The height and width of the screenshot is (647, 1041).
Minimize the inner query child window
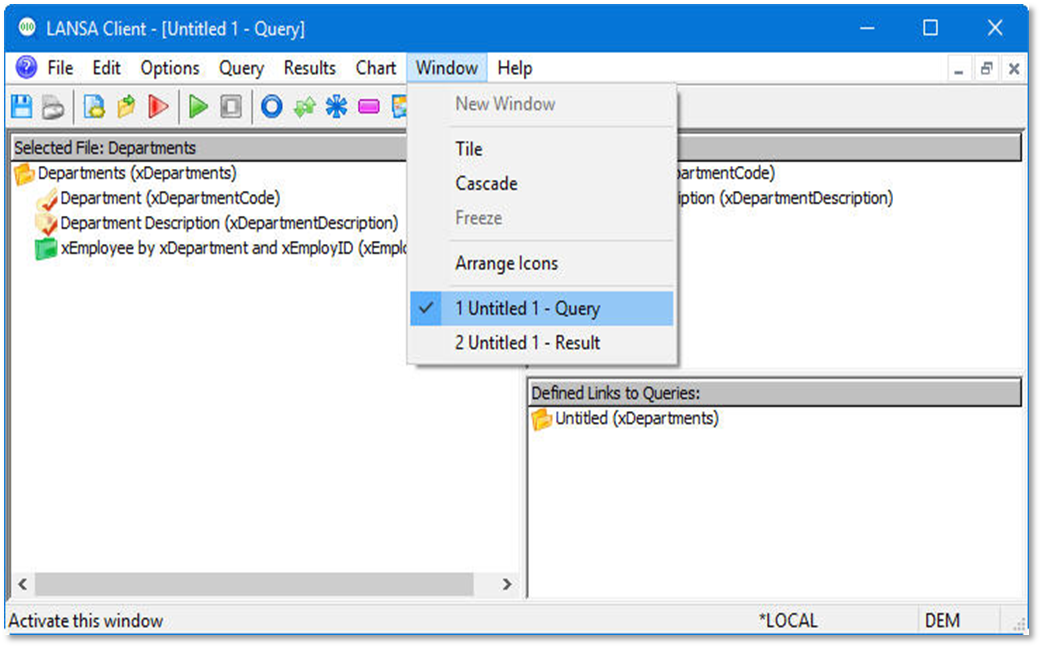(958, 68)
